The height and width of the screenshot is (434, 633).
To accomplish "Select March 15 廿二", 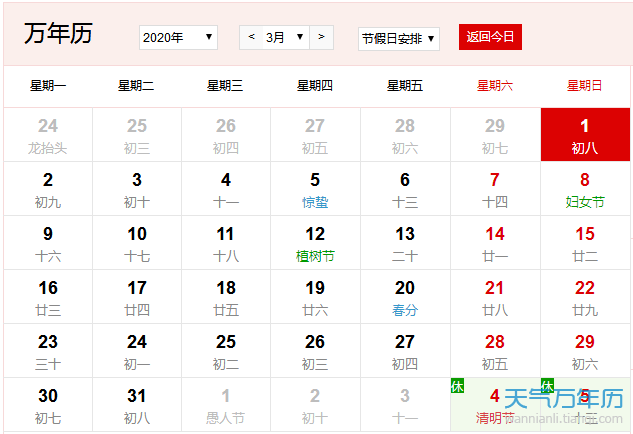I will coord(585,243).
